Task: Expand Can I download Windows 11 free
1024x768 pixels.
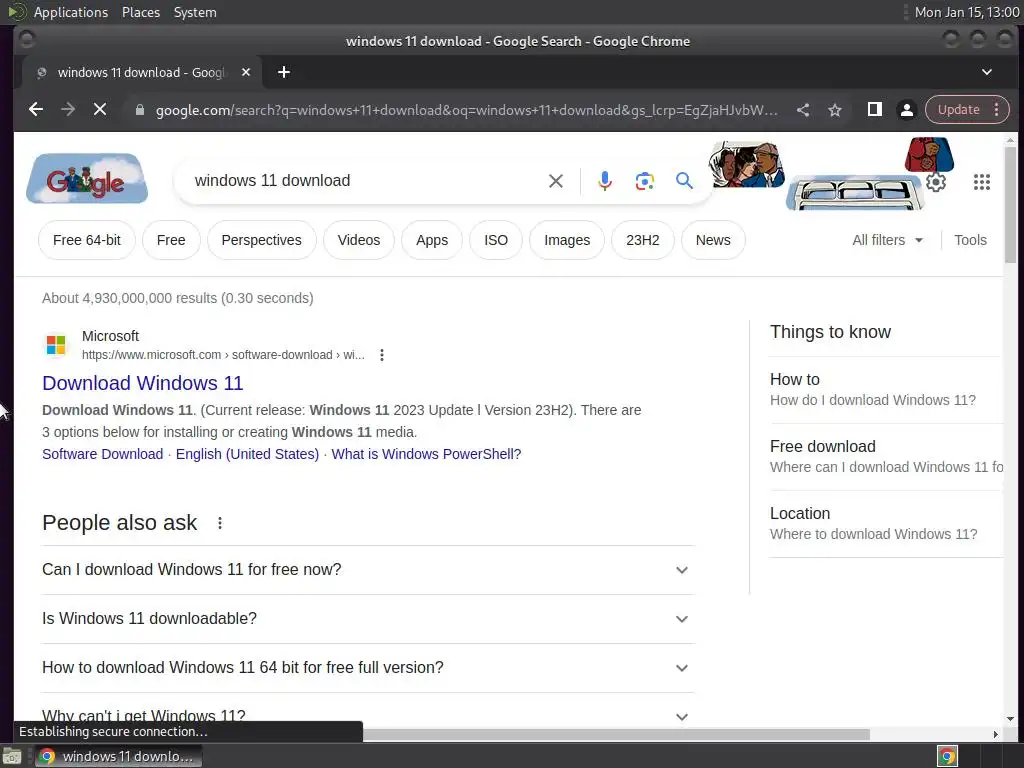Action: [x=367, y=569]
